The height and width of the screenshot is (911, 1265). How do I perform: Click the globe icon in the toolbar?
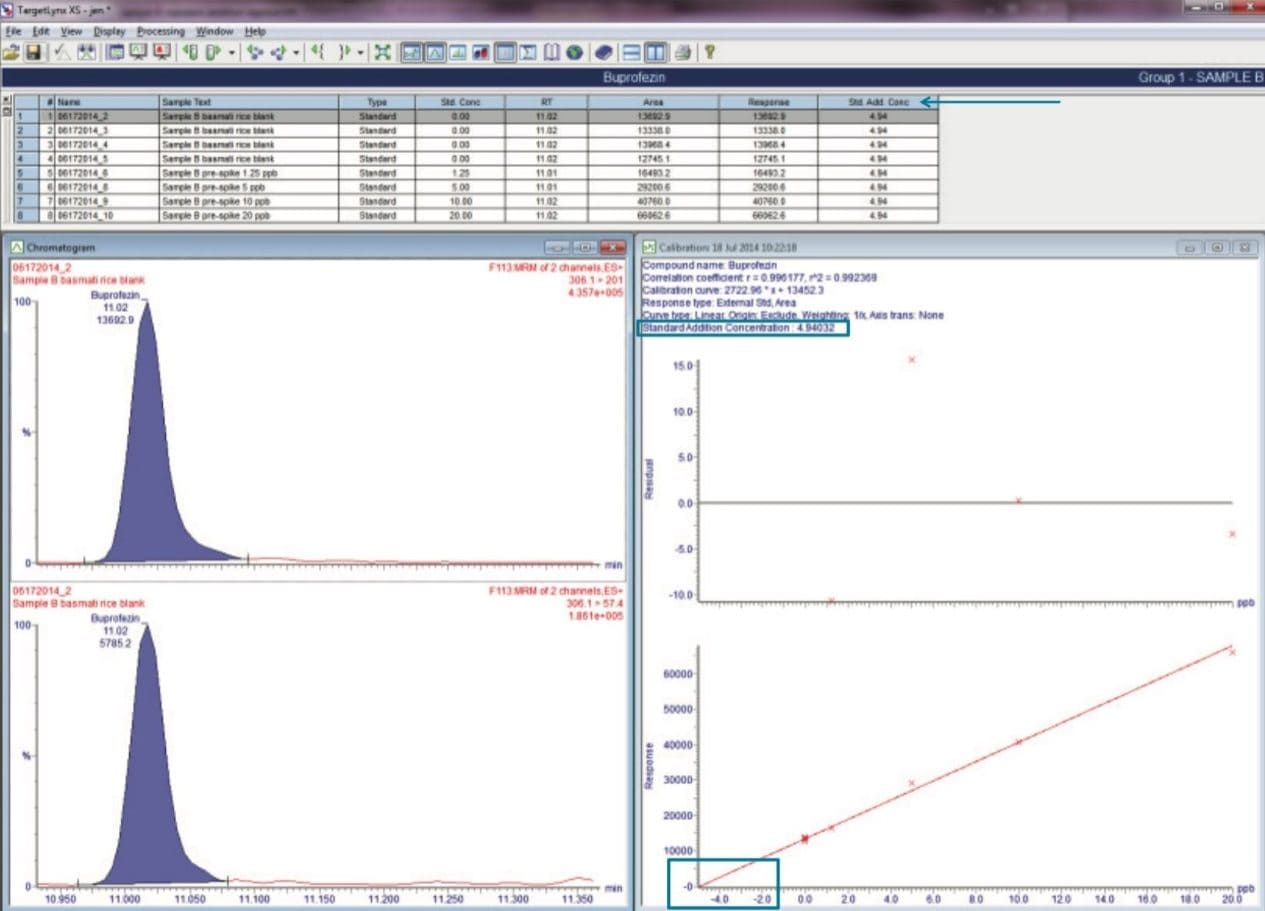(x=575, y=52)
